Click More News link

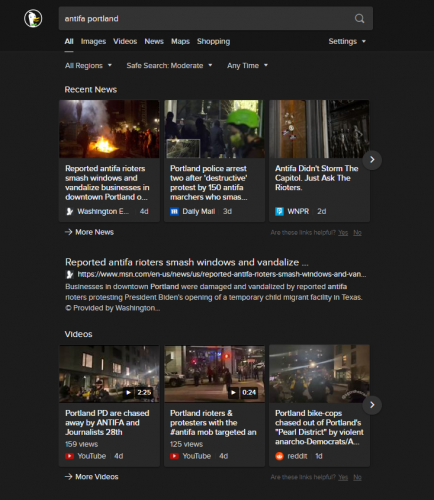[89, 232]
